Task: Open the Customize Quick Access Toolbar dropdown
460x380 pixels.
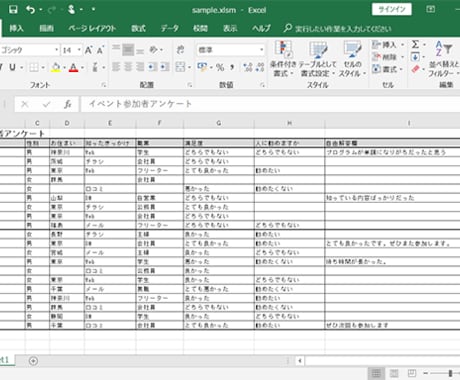Action: coord(93,9)
